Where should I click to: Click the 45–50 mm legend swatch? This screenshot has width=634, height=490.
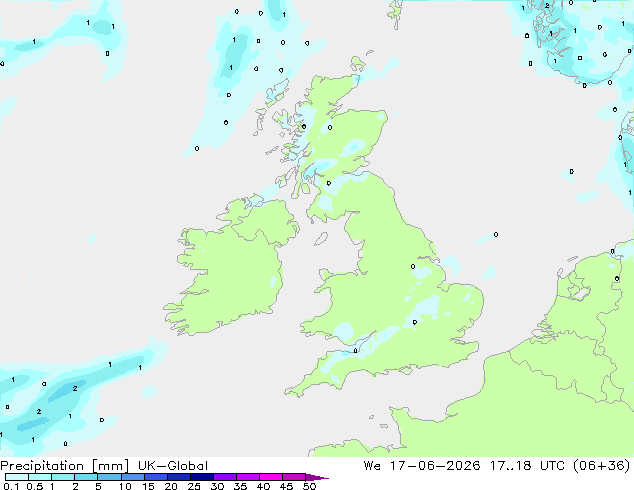click(x=294, y=477)
